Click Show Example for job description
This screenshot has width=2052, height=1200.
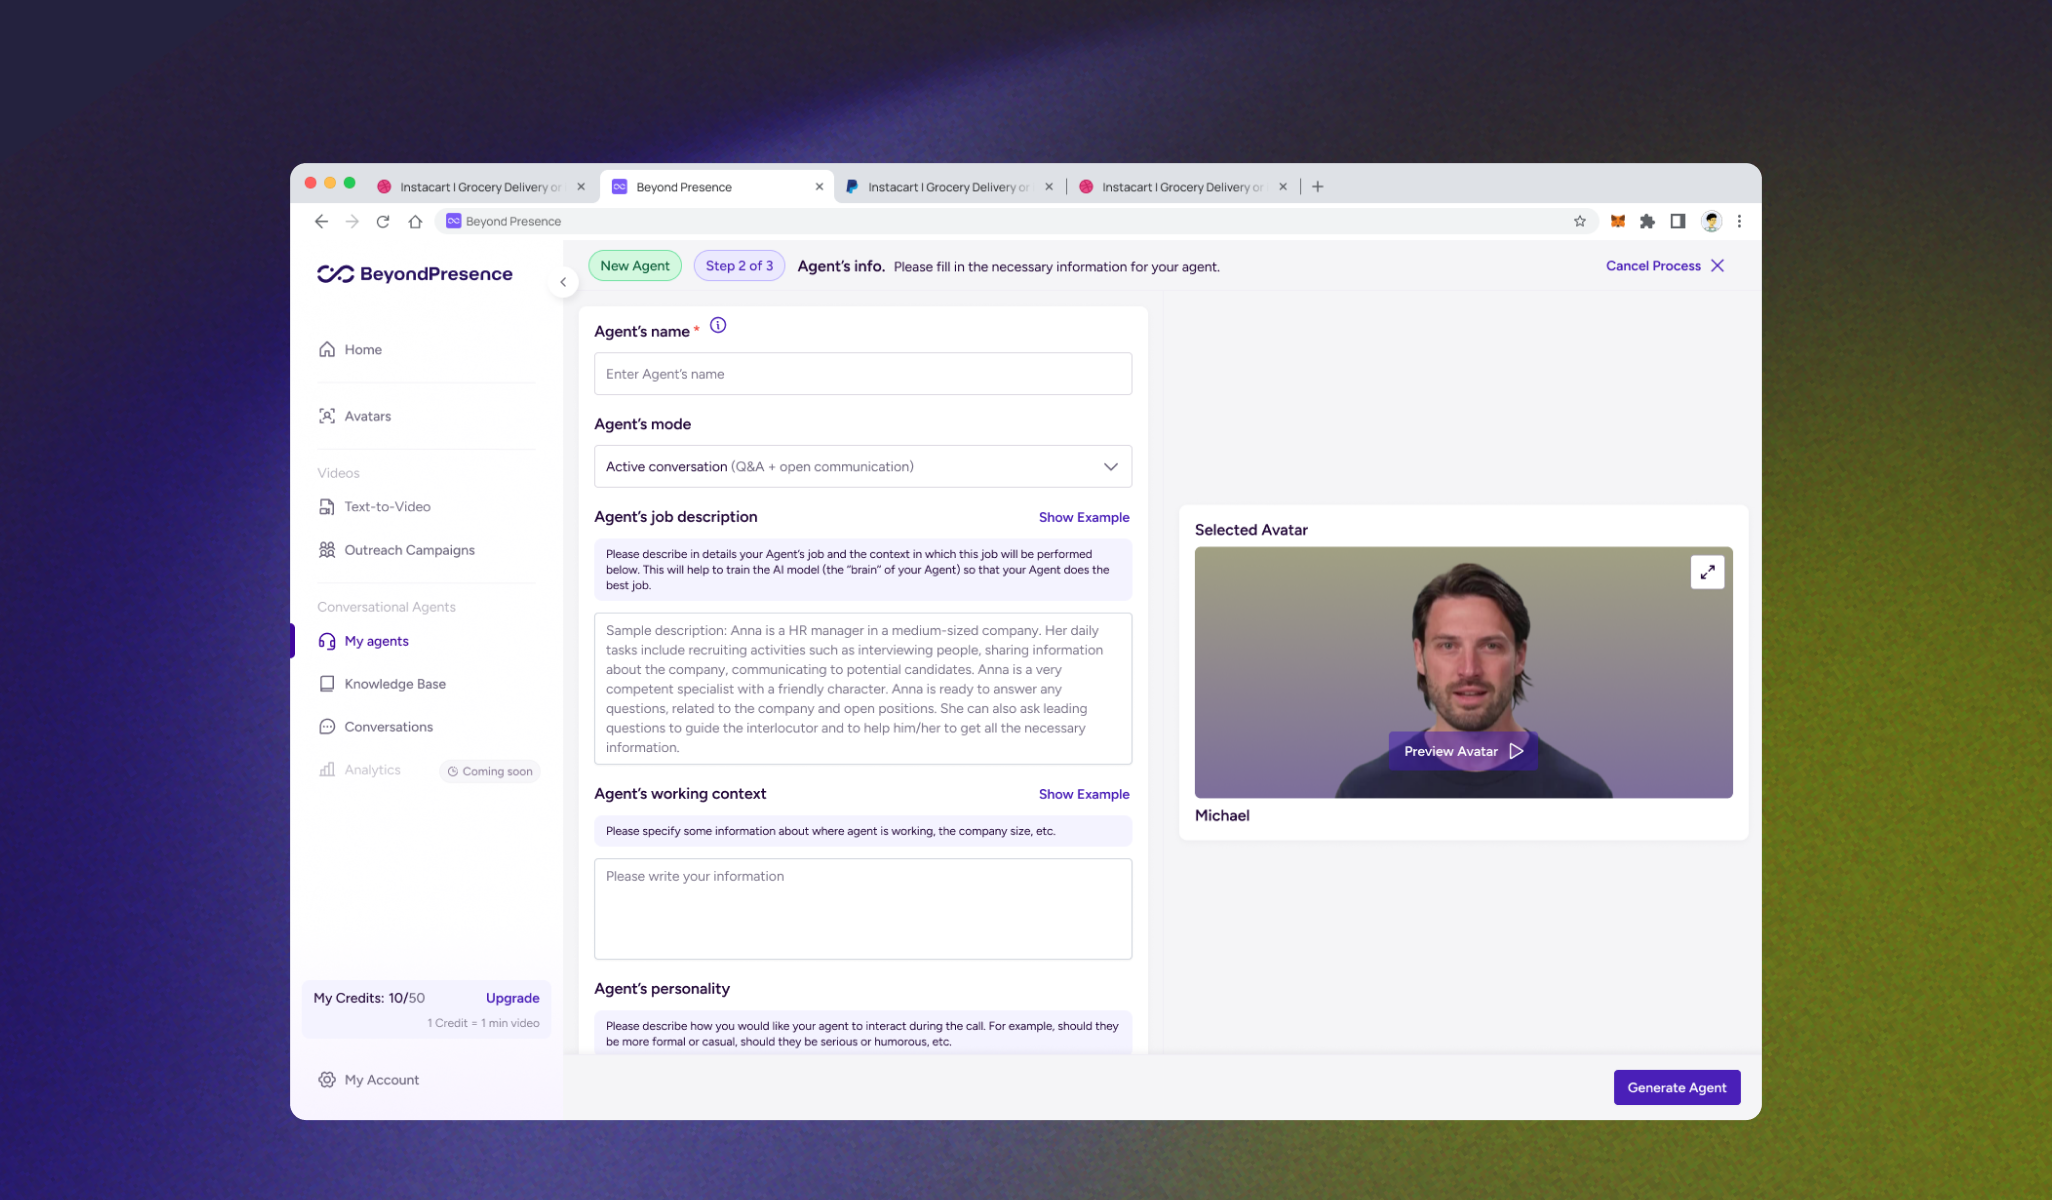pyautogui.click(x=1083, y=517)
